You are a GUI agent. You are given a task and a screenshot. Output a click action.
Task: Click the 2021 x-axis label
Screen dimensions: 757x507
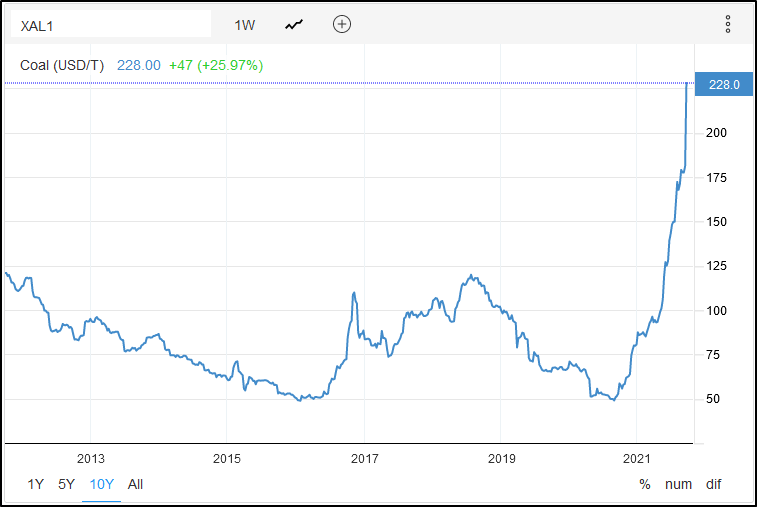pos(637,459)
